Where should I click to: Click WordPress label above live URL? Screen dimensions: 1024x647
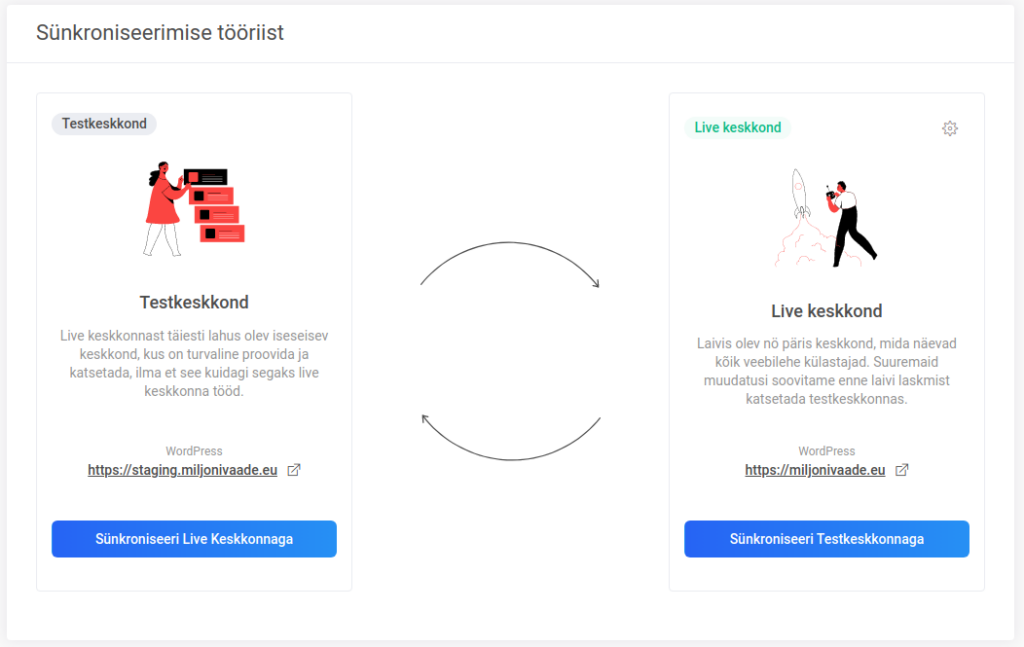[826, 451]
